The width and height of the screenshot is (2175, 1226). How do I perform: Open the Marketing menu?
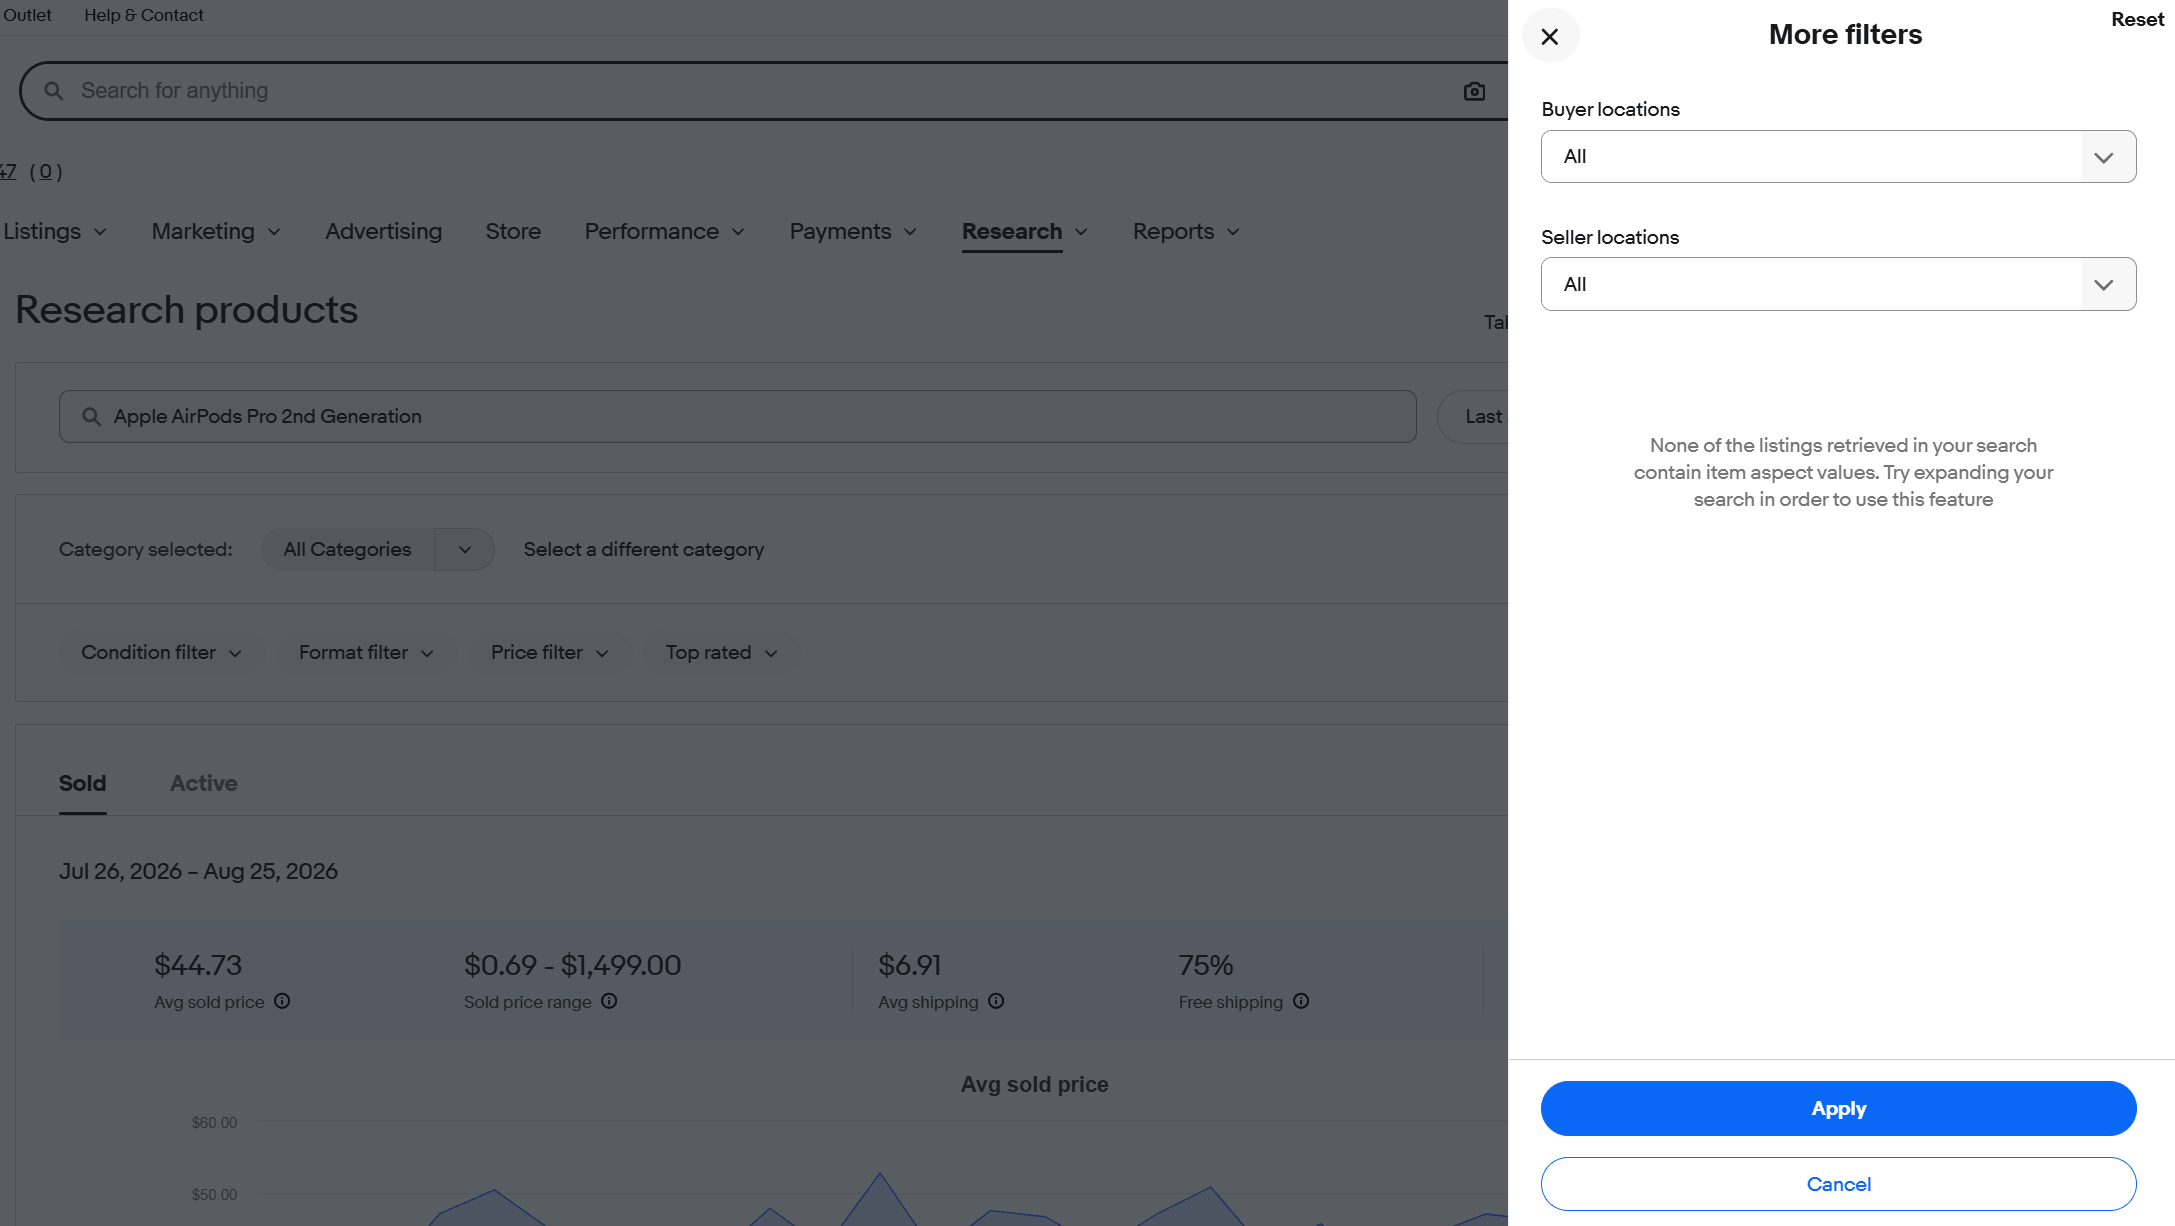(216, 232)
